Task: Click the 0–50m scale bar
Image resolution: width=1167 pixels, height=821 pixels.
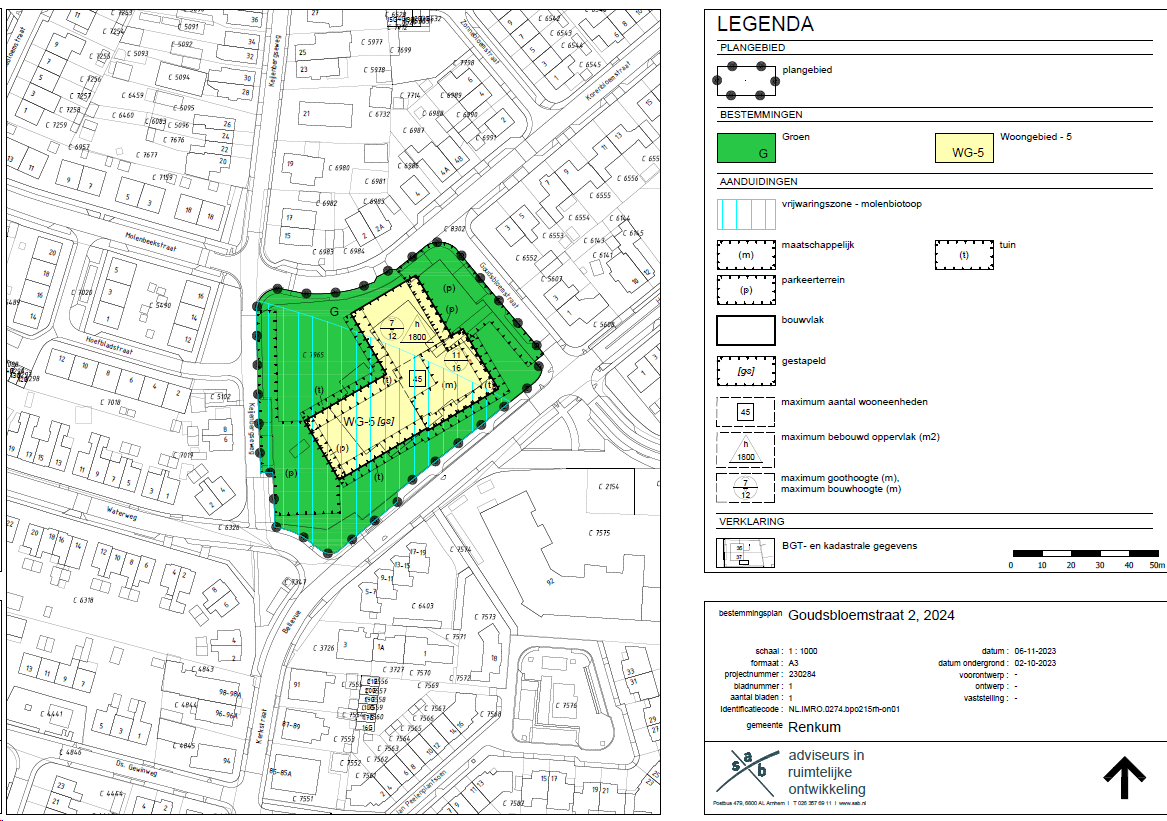Action: click(1085, 554)
